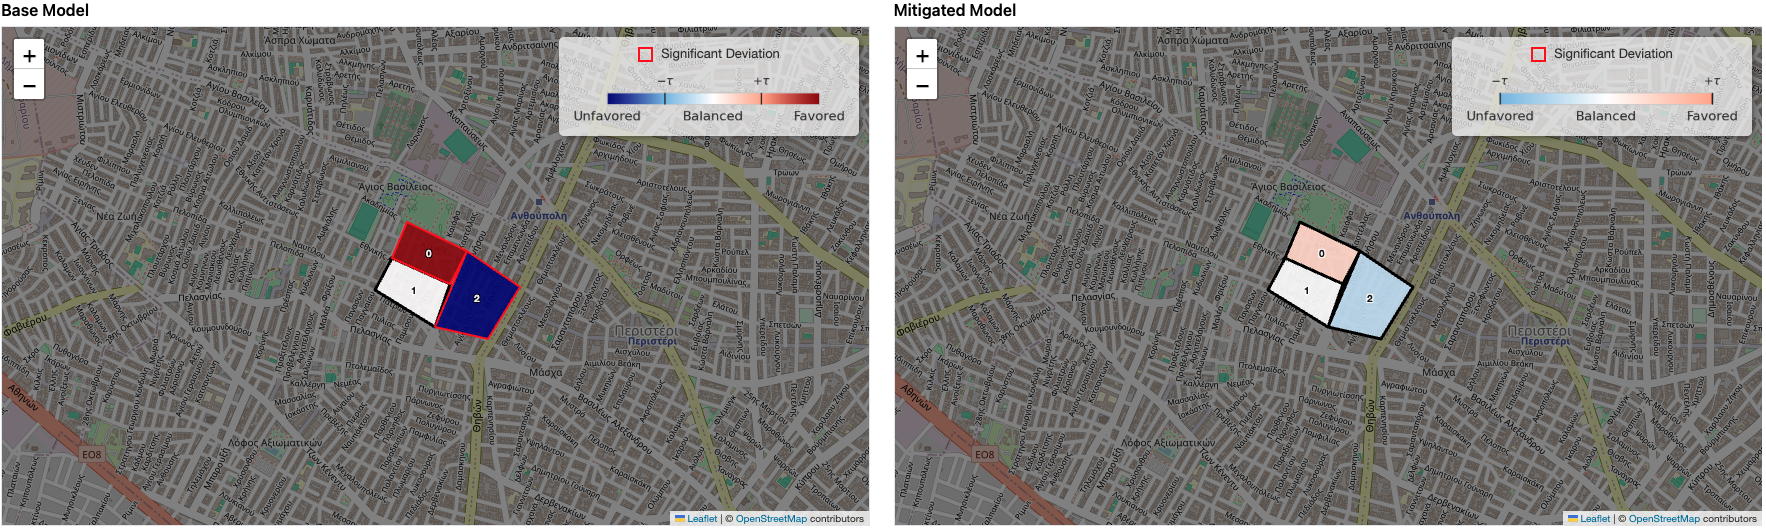Click Significant Deviation red square in Mitigated legend

1538,54
